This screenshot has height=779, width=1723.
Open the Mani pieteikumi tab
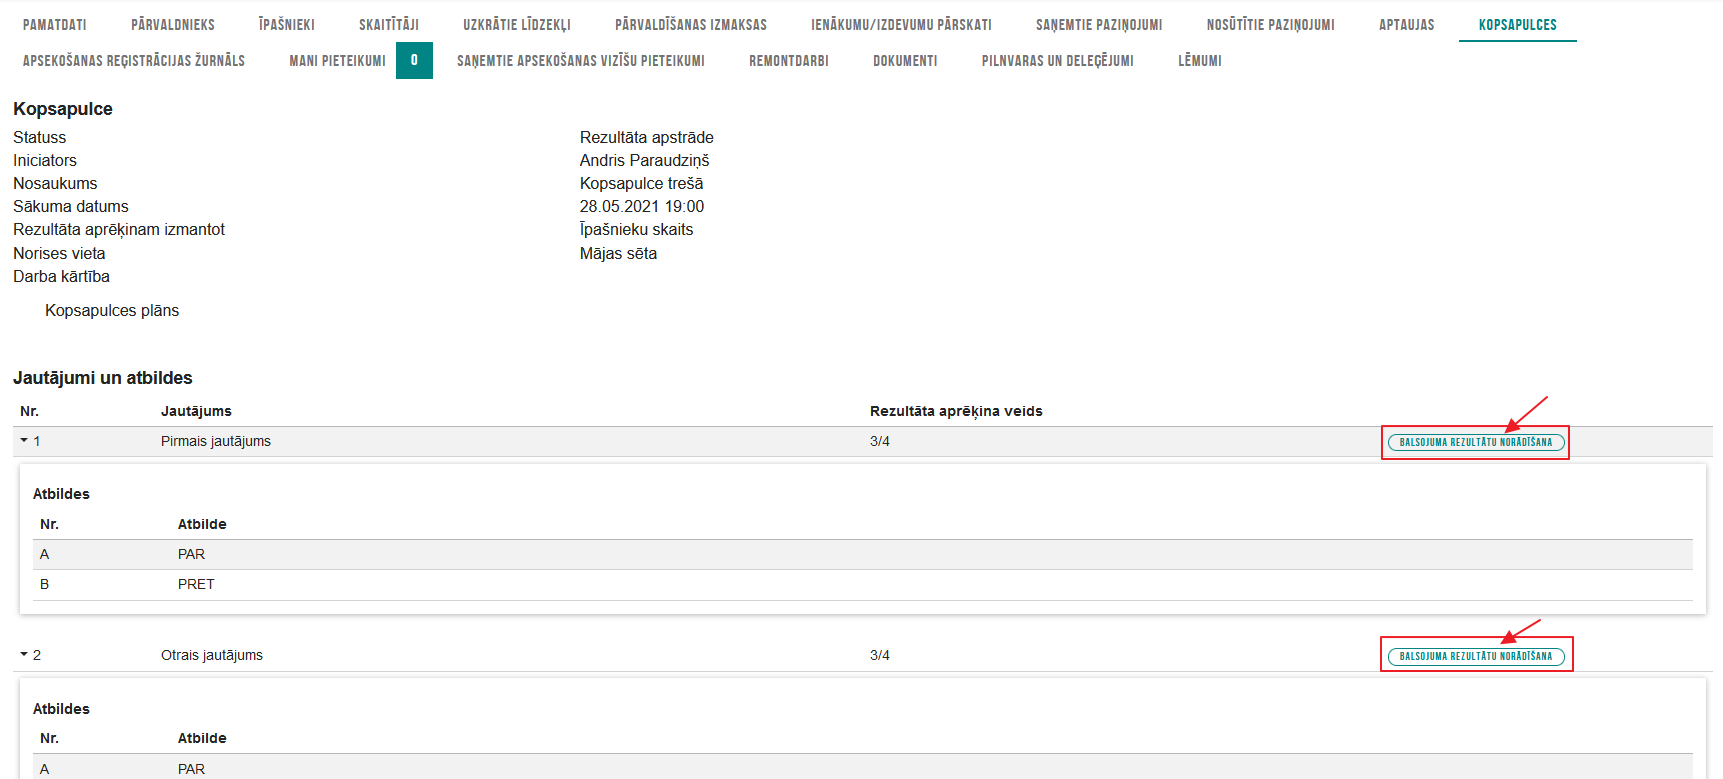[x=337, y=61]
